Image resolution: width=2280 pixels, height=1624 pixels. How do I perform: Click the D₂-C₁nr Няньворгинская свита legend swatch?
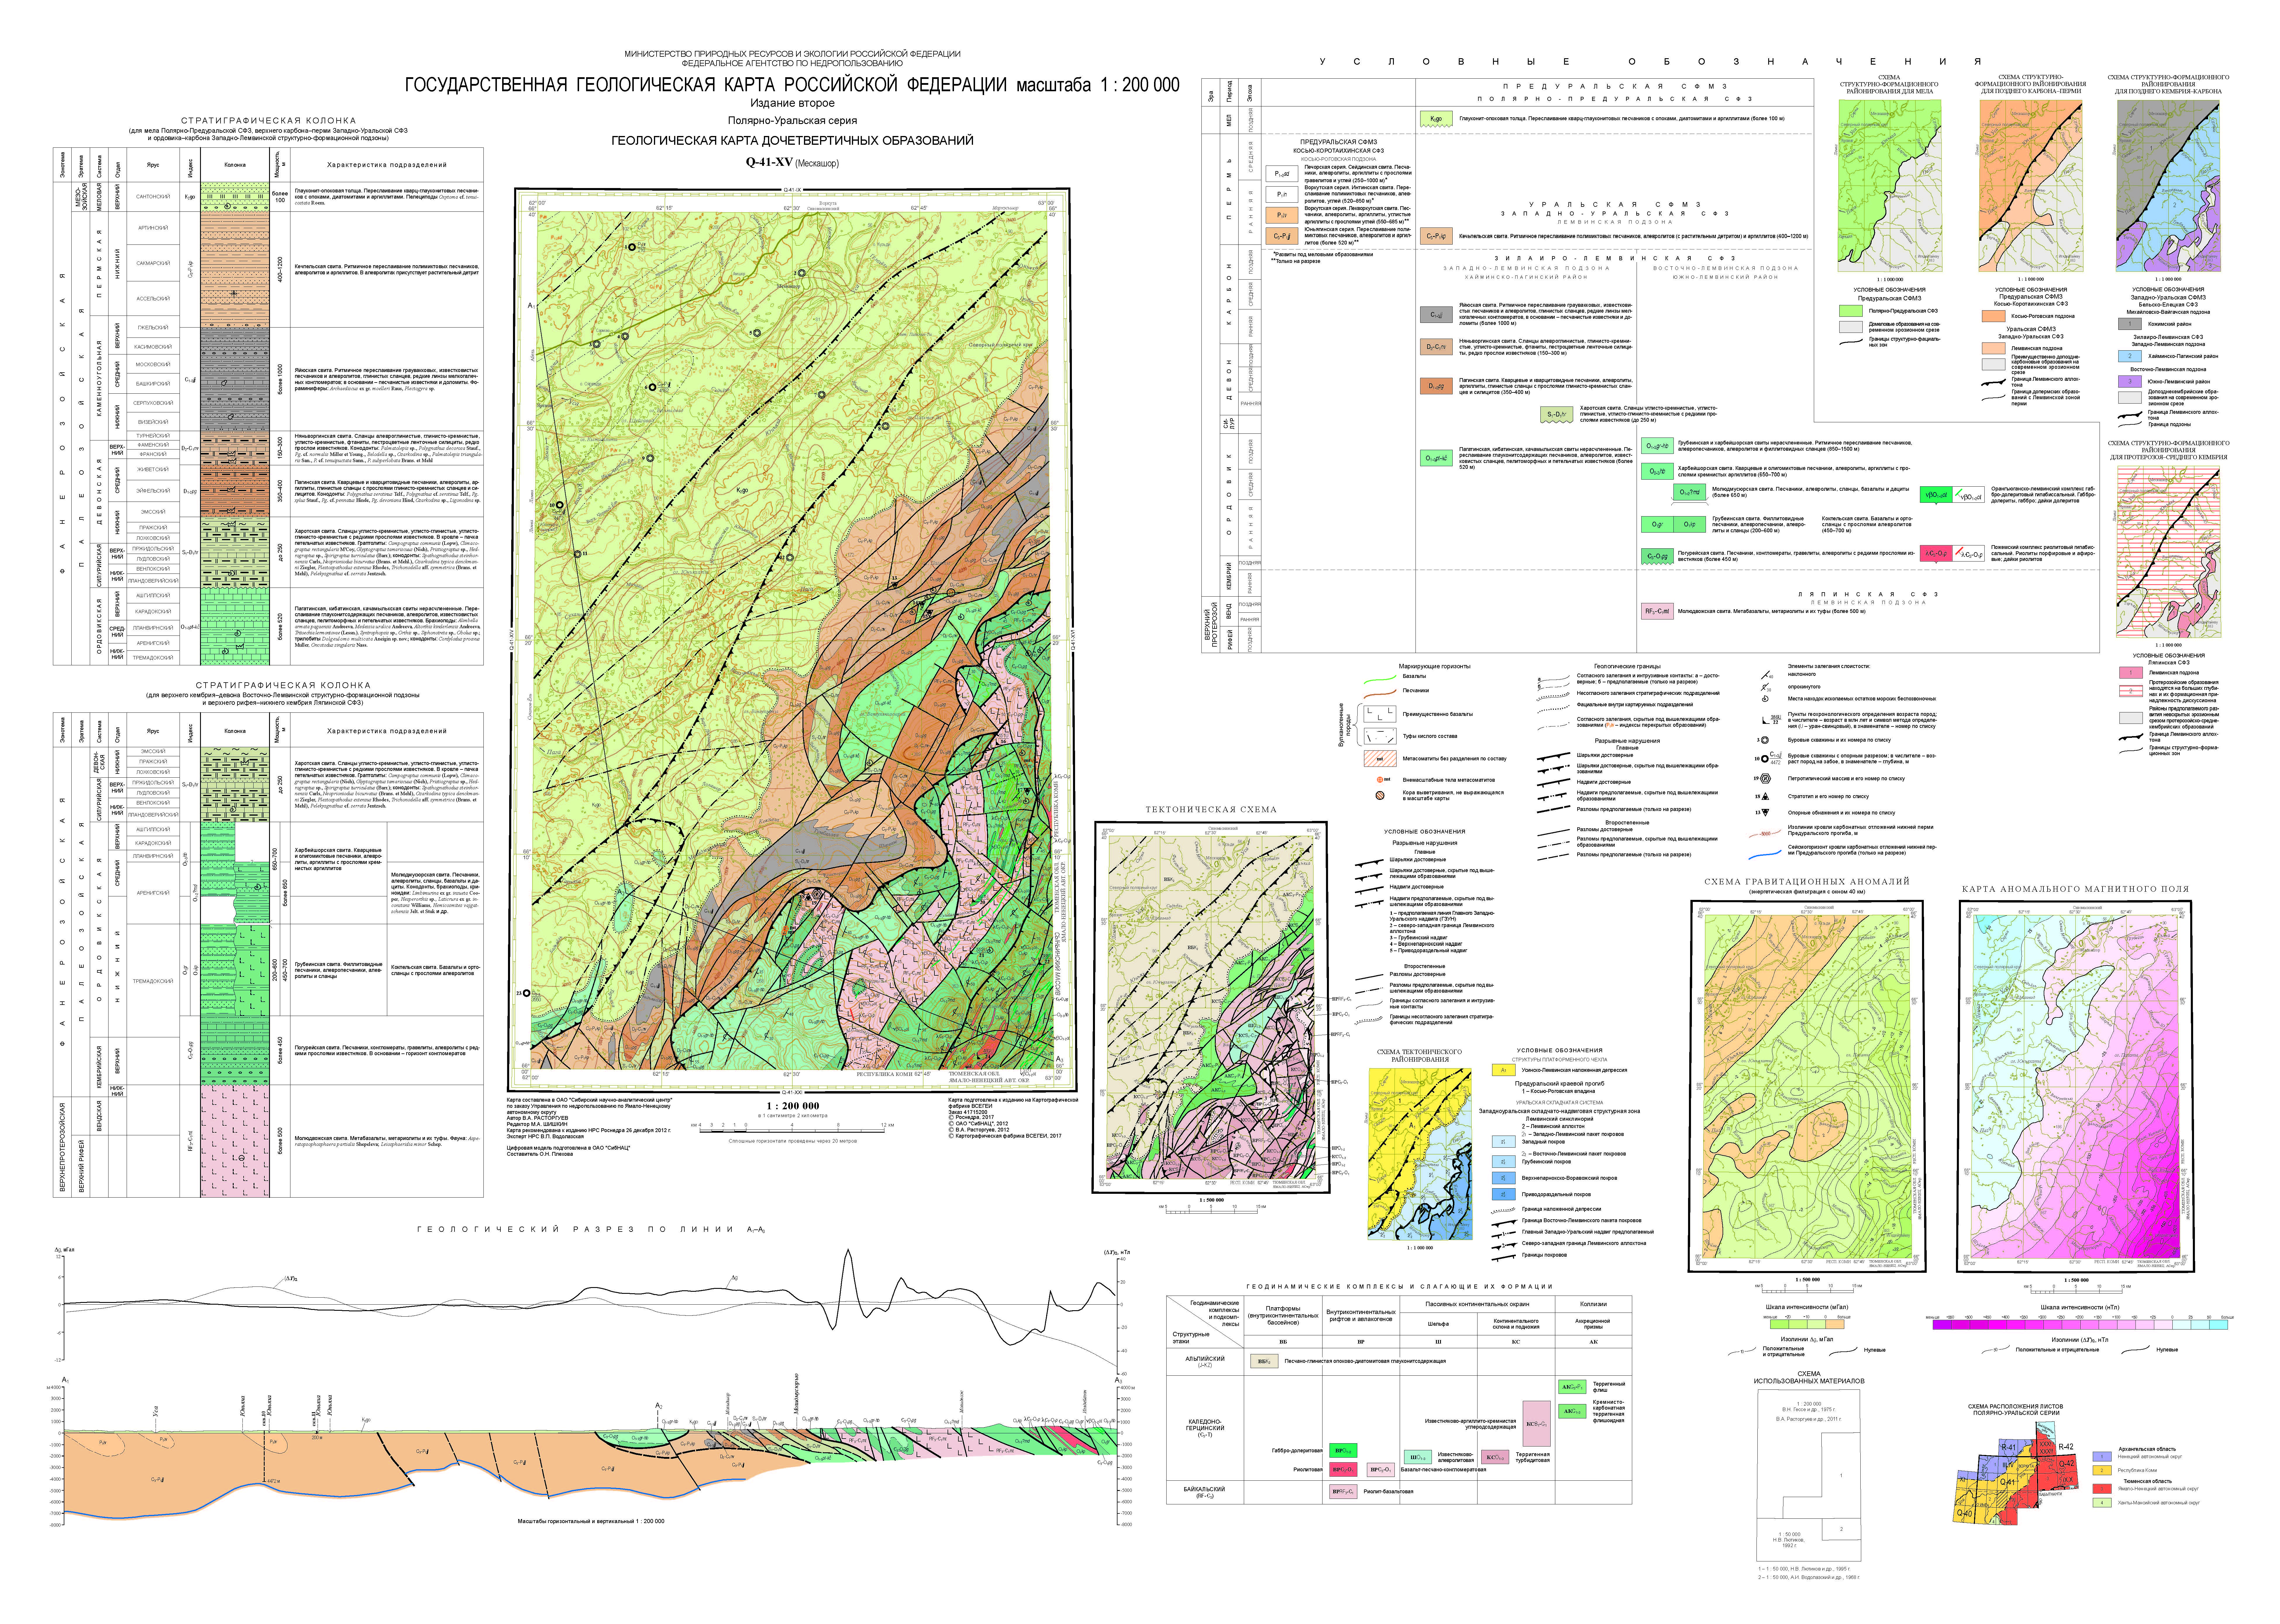click(x=1436, y=347)
